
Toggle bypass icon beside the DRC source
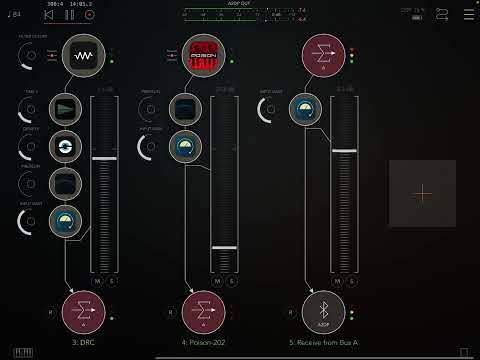pyautogui.click(x=52, y=55)
